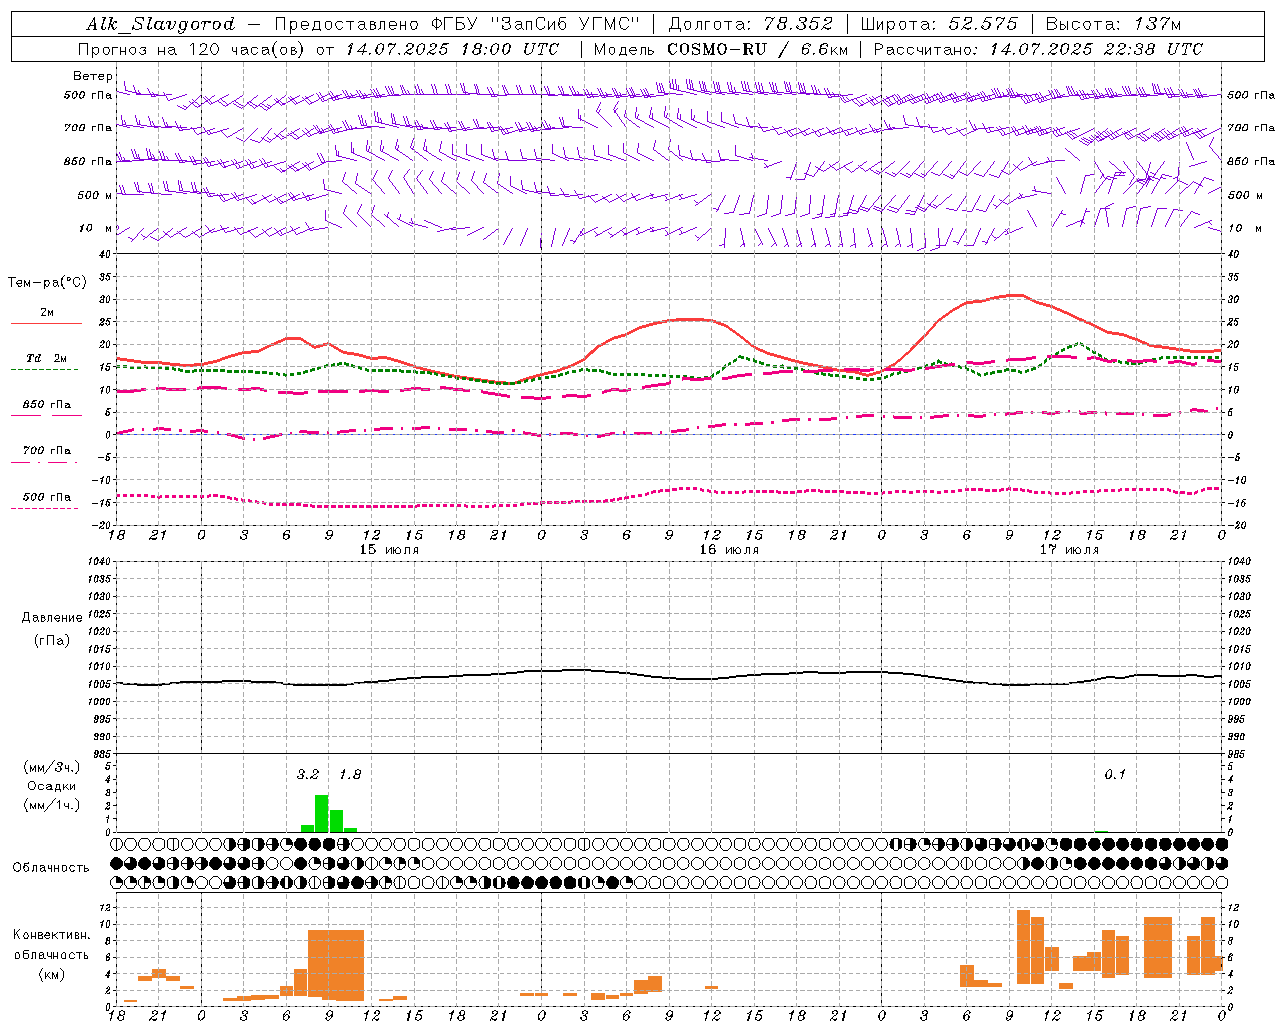The height and width of the screenshot is (1024, 1280).
Task: Click the left 500 м wind level label
Action: [95, 195]
